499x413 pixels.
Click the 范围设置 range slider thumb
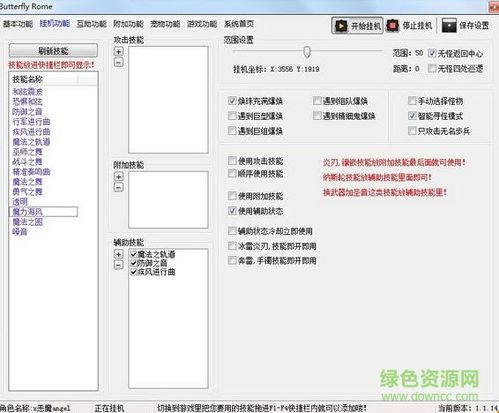[x=307, y=52]
